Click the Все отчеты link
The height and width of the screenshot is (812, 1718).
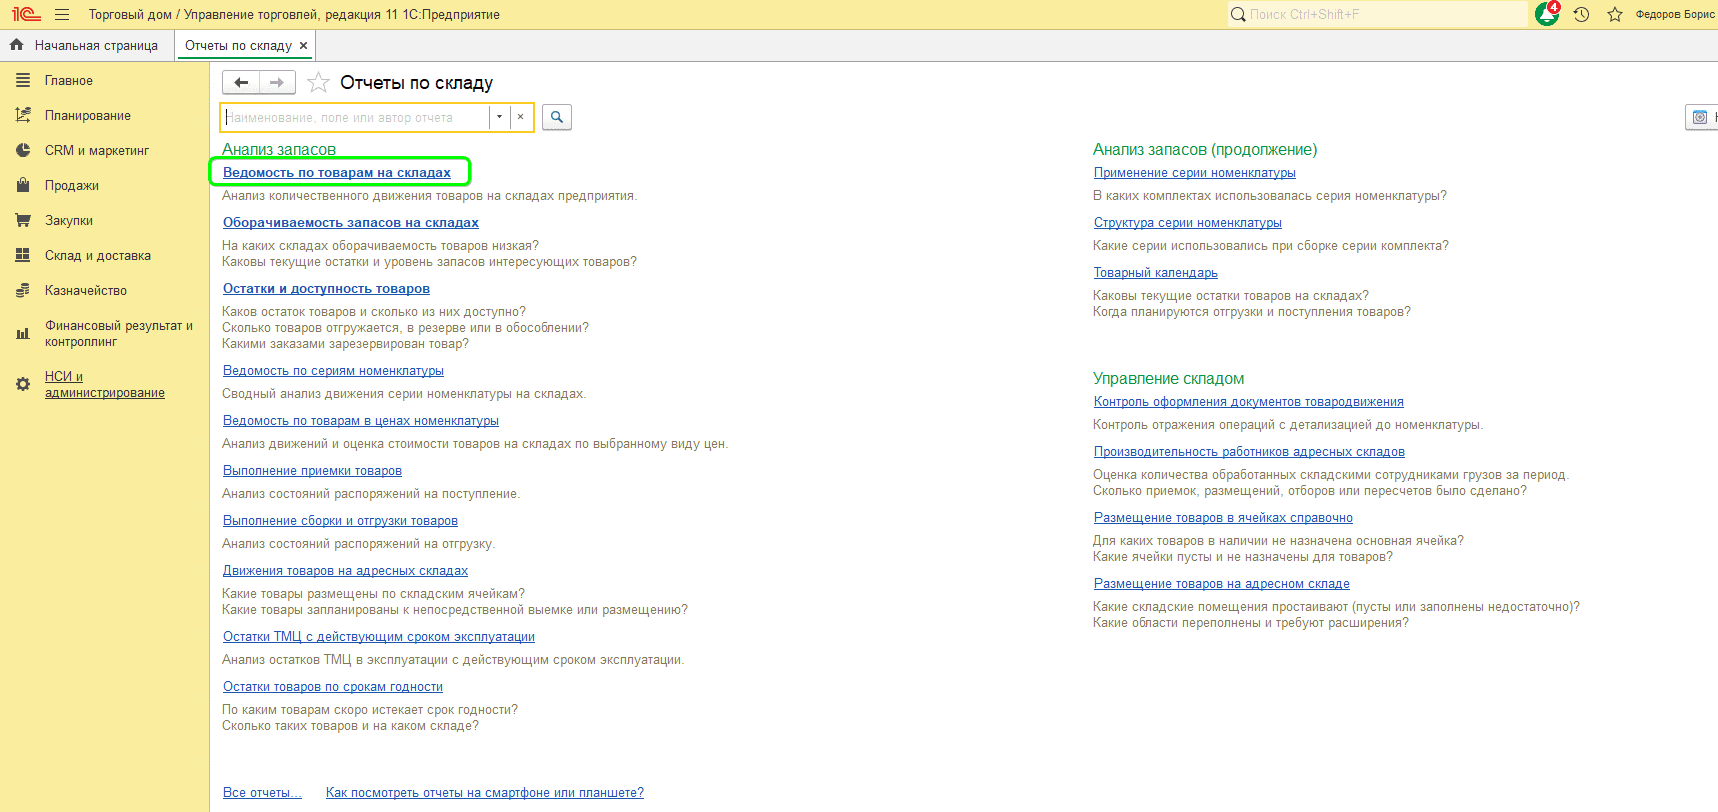(261, 793)
